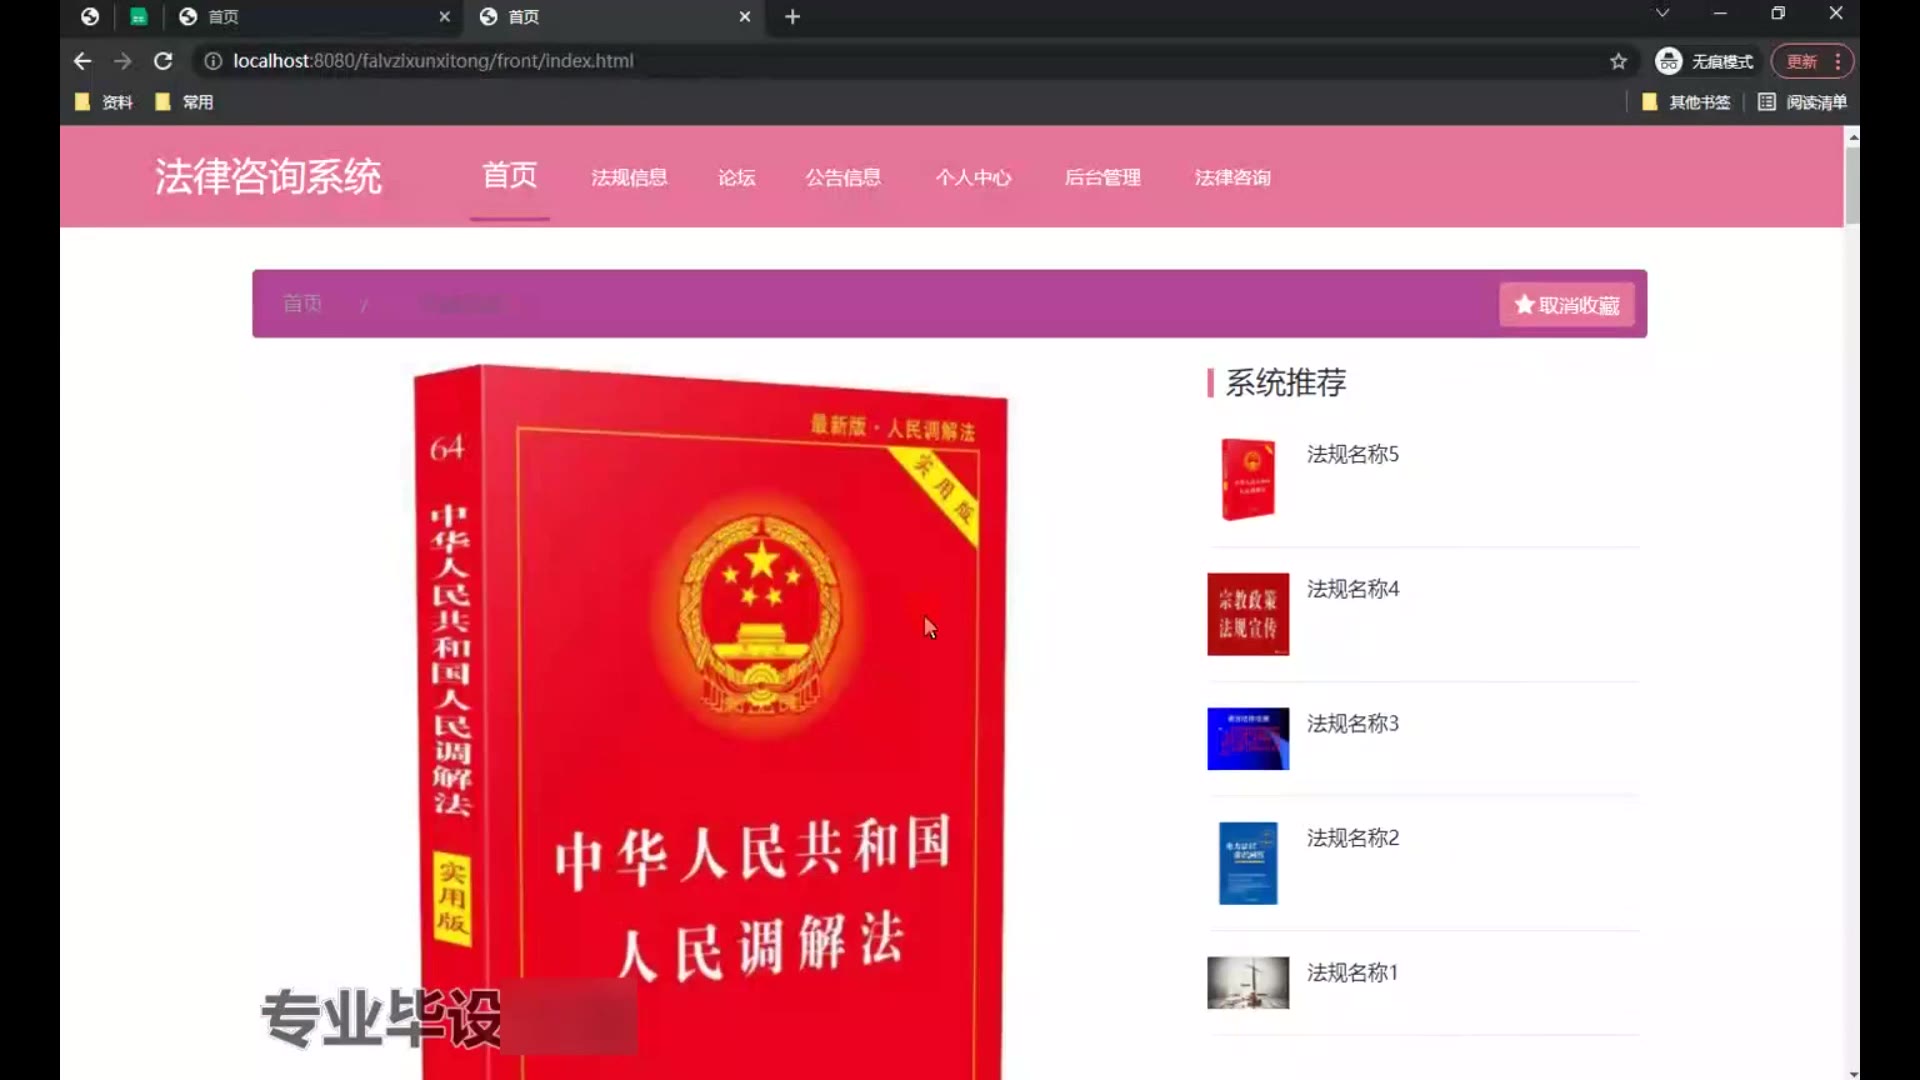
Task: Click the site info icon in address bar
Action: coord(212,61)
